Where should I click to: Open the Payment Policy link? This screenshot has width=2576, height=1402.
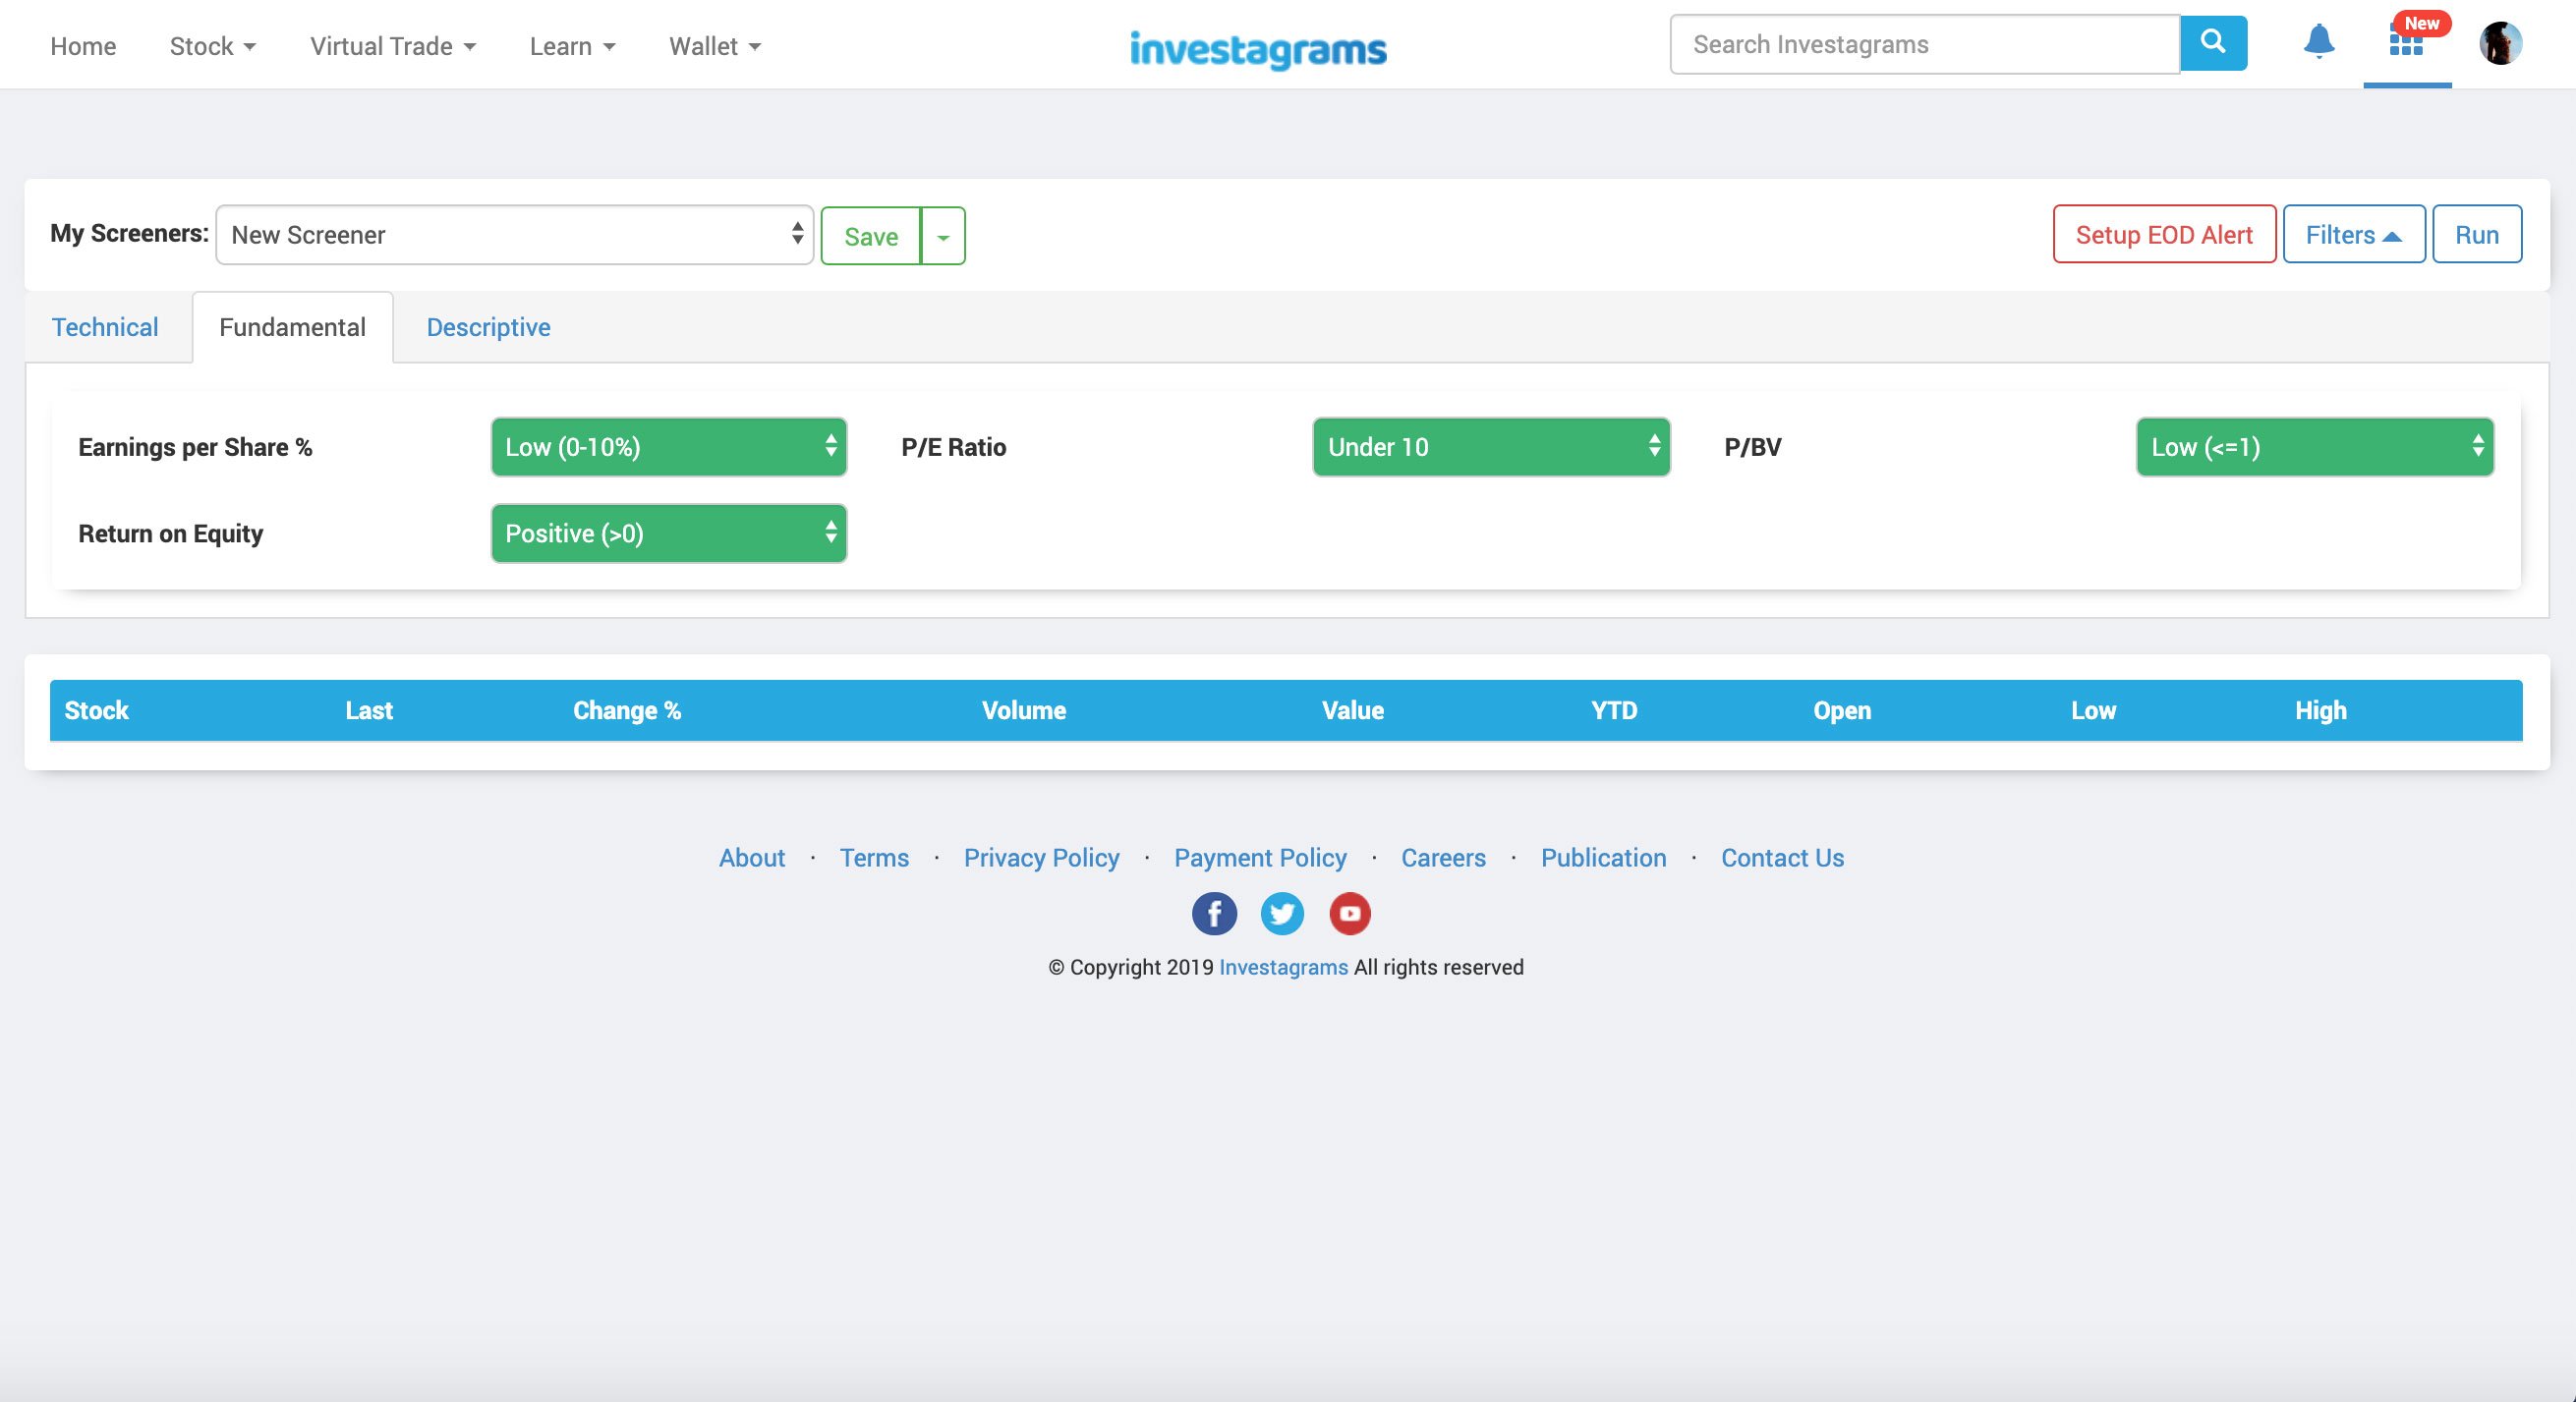(x=1260, y=858)
